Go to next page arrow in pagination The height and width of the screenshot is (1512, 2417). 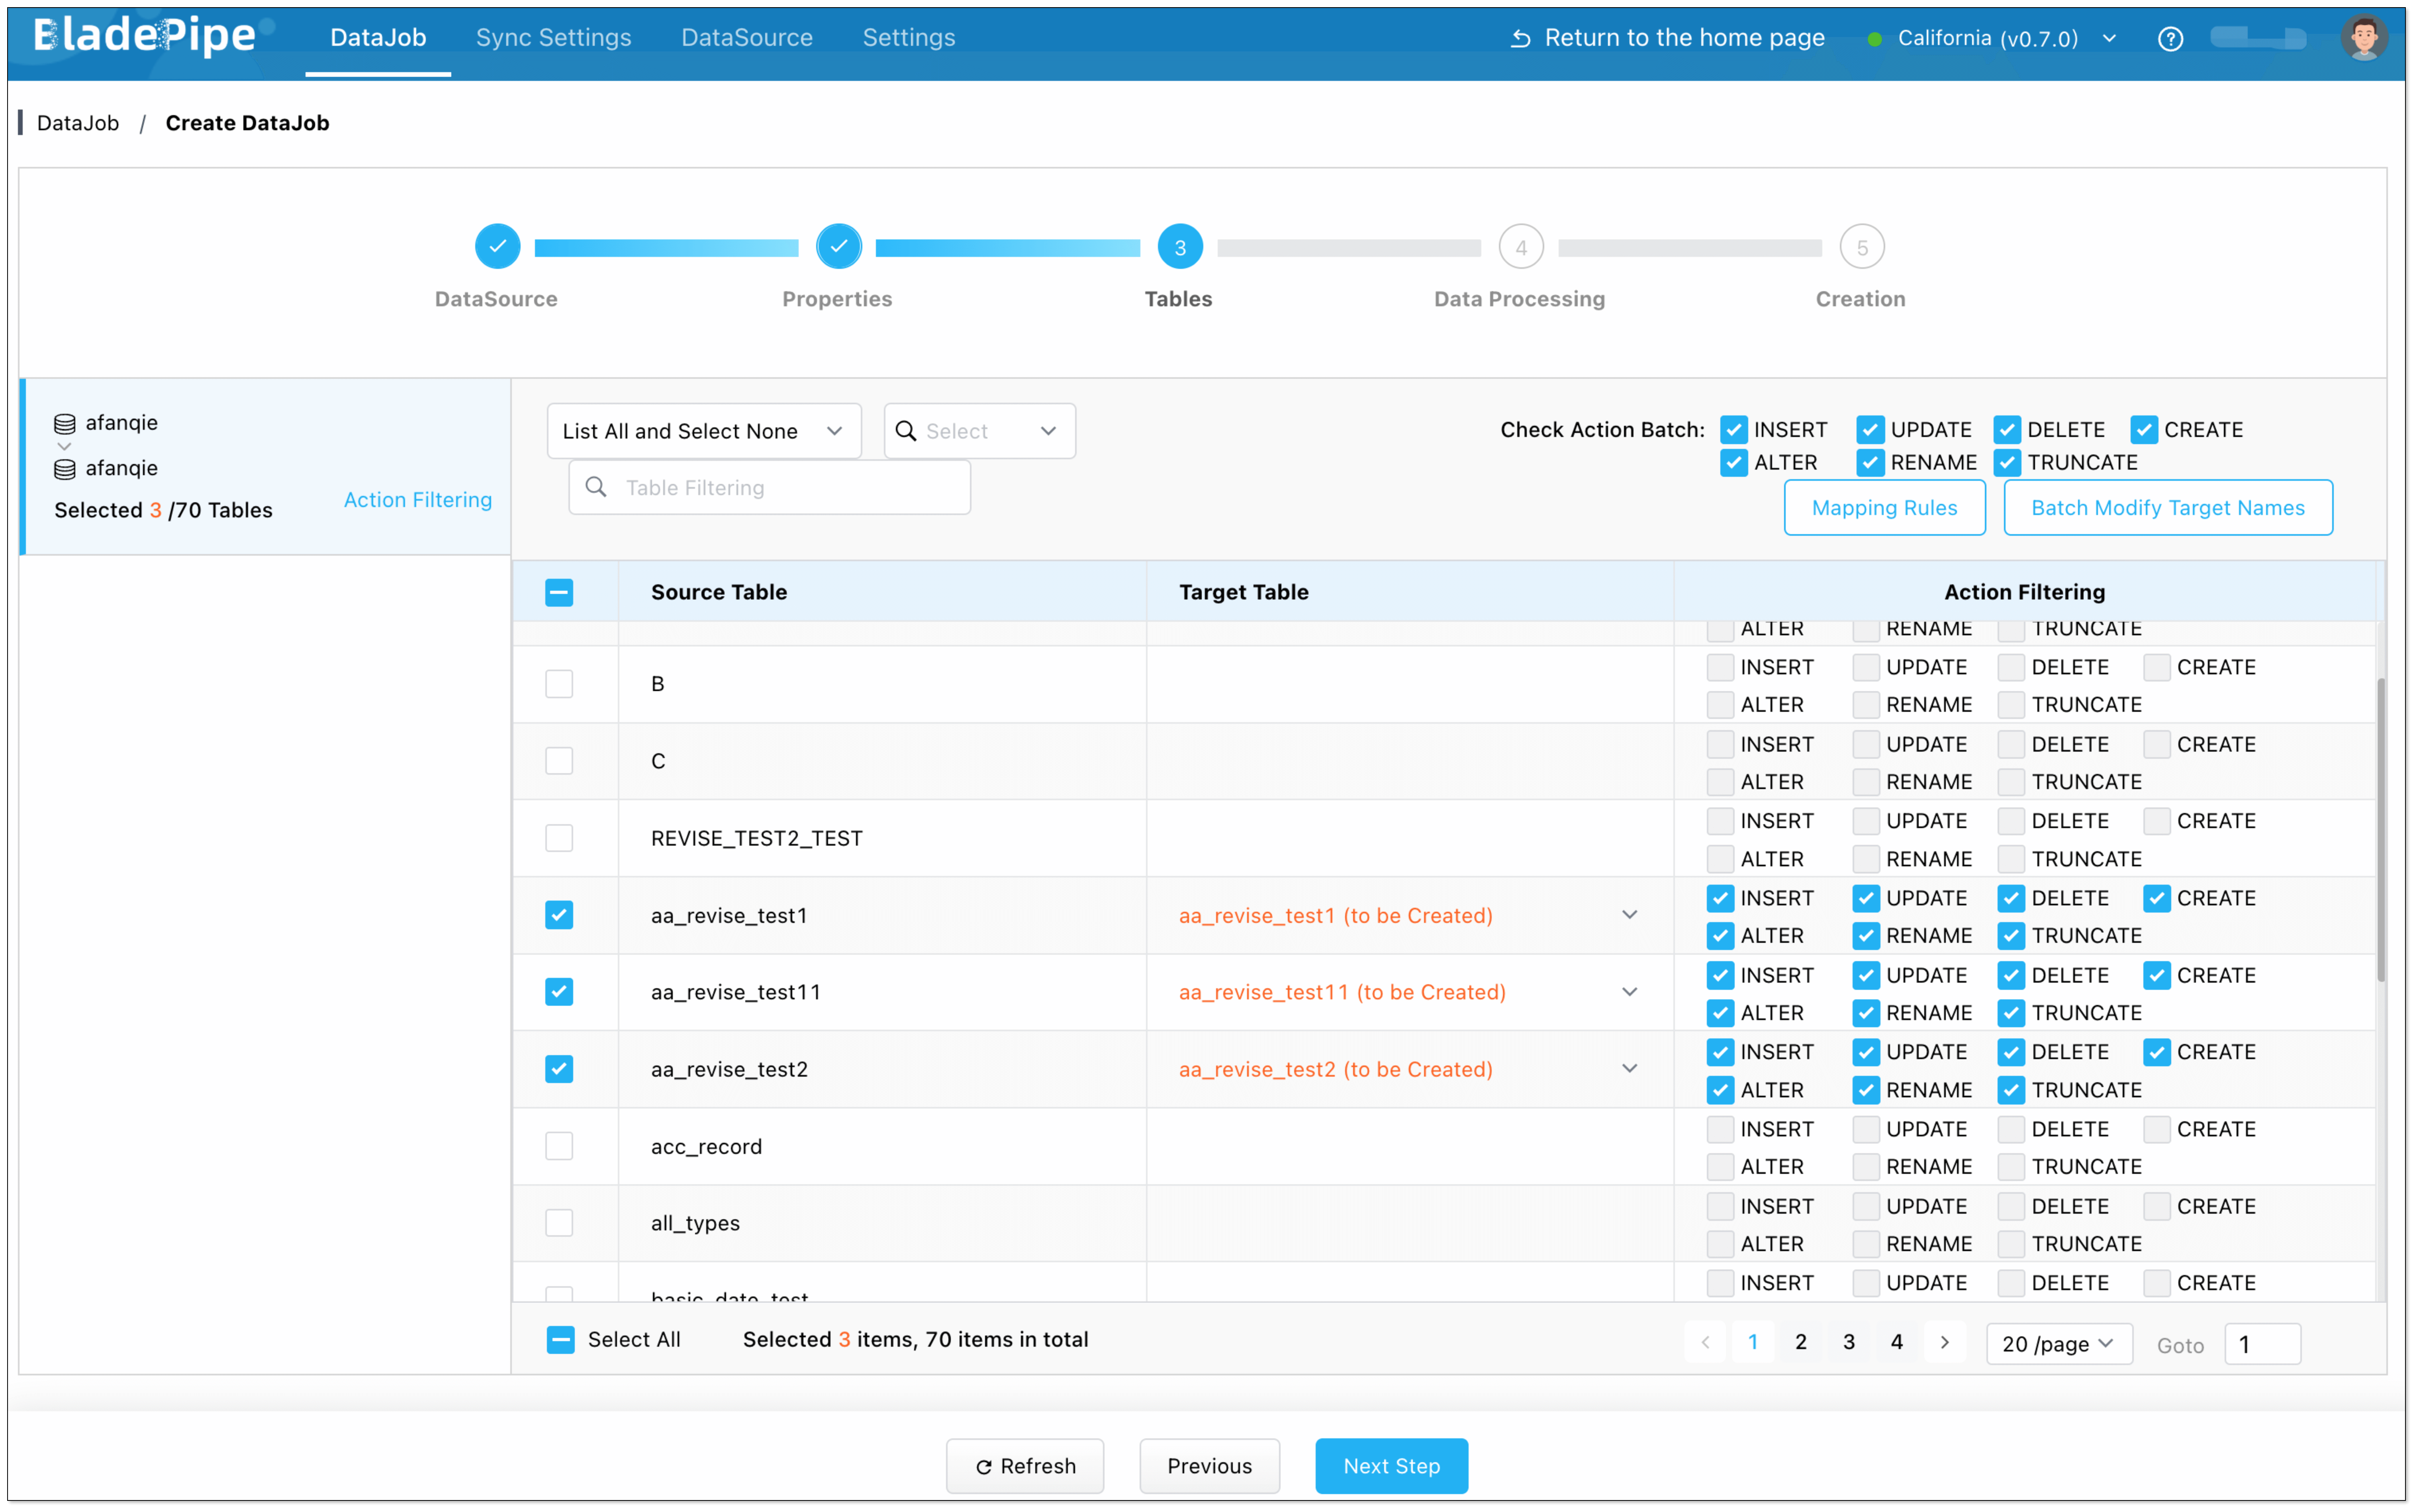click(x=1944, y=1342)
